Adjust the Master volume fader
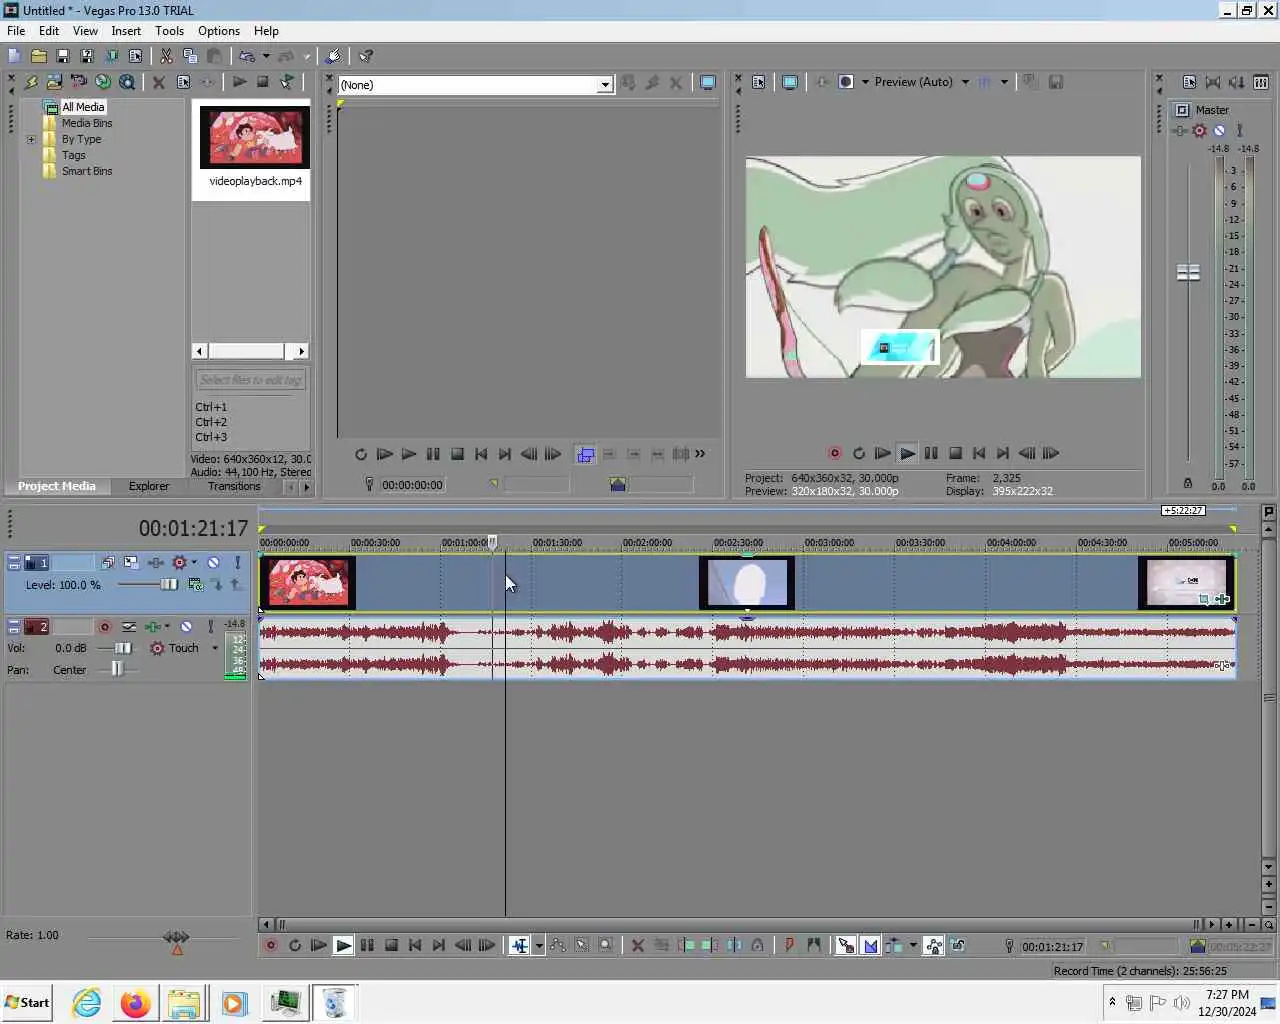Viewport: 1280px width, 1024px height. click(x=1188, y=272)
